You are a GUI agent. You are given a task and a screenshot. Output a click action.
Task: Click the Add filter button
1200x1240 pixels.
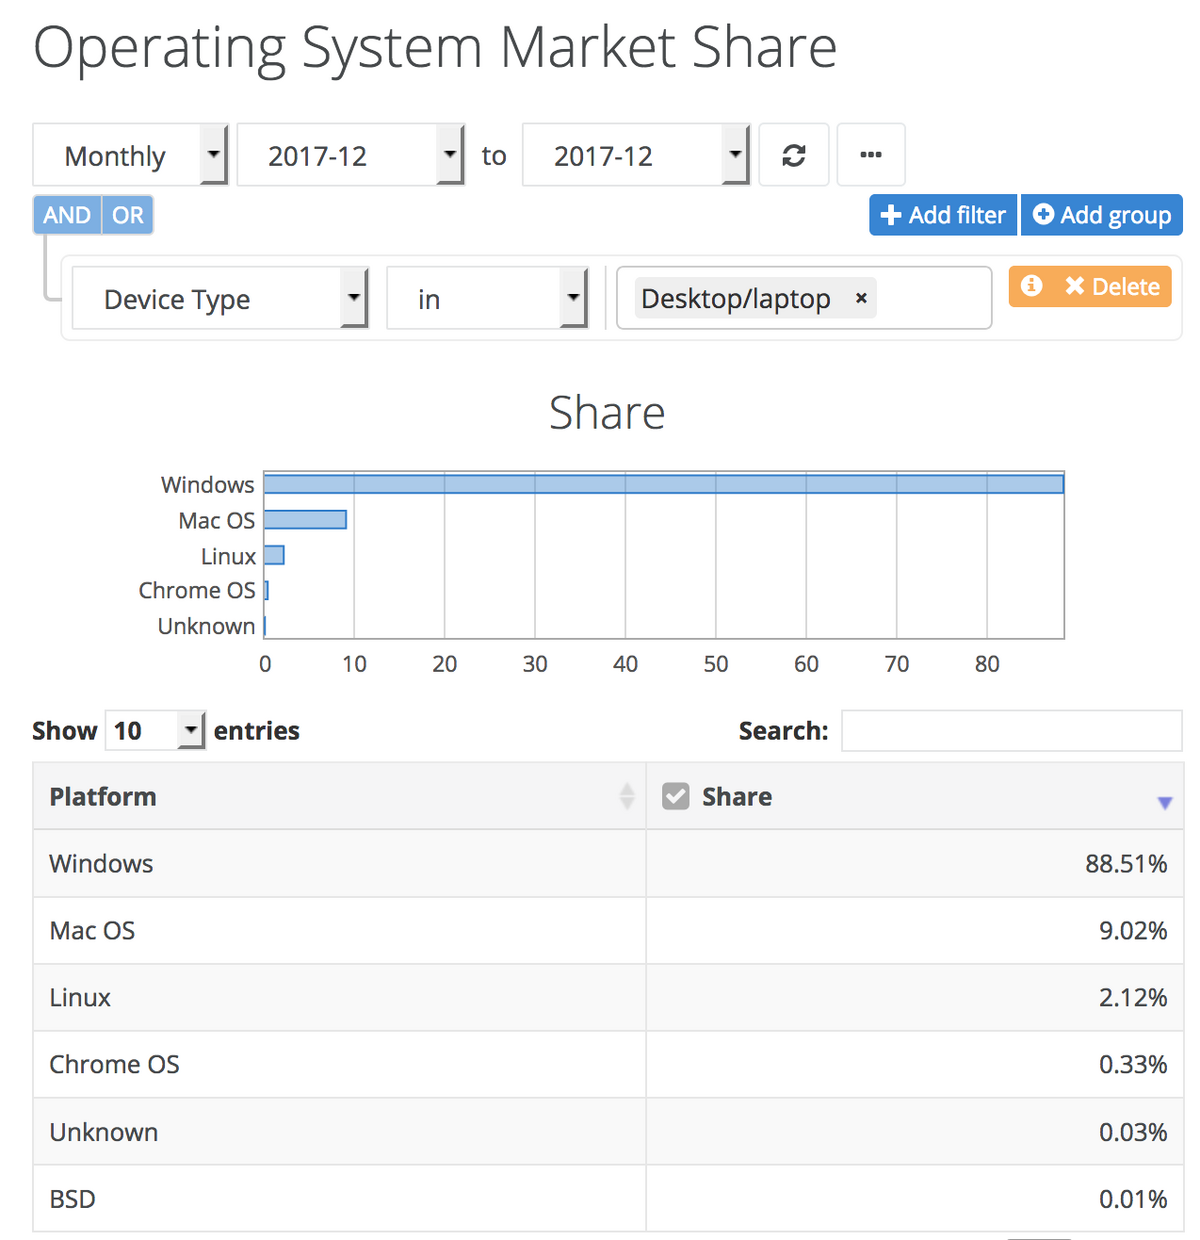coord(943,215)
